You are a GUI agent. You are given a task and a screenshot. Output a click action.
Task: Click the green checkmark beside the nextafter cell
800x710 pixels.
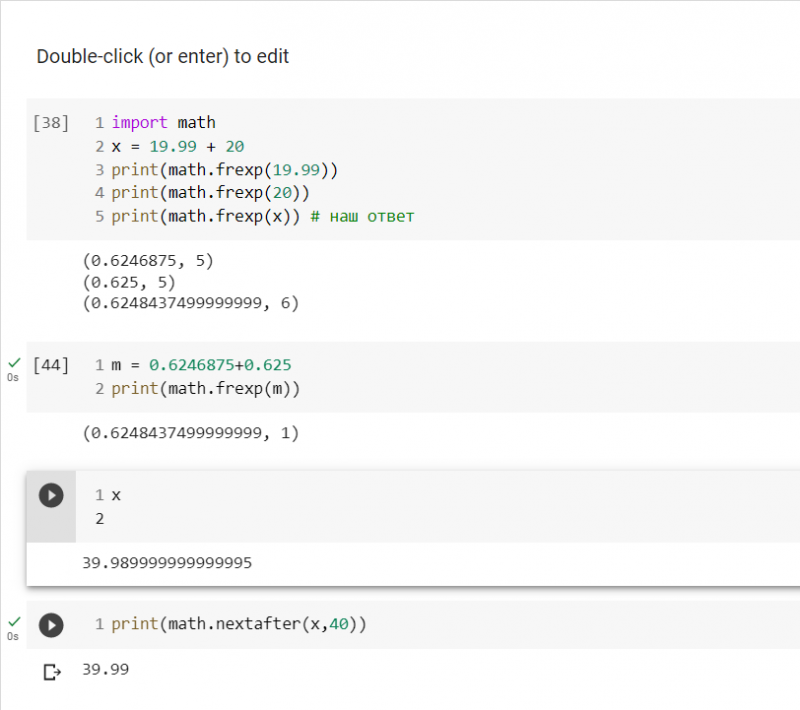13,621
